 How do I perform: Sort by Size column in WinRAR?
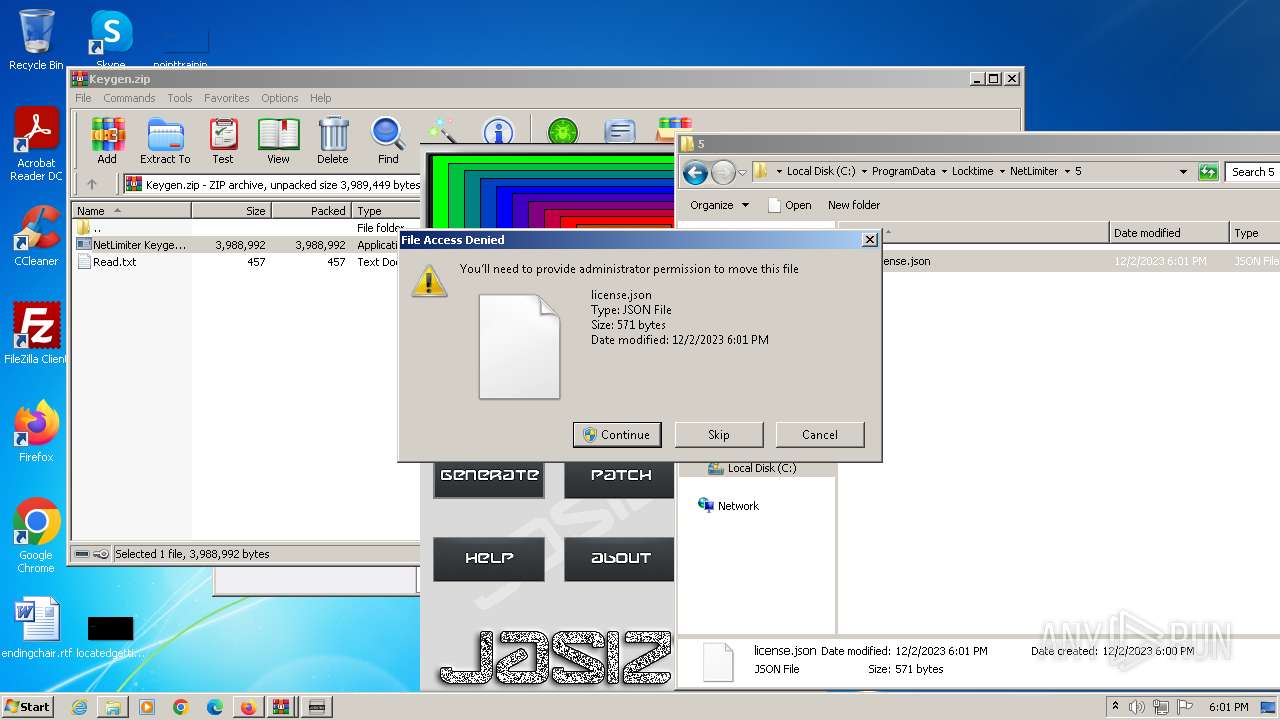(x=231, y=211)
